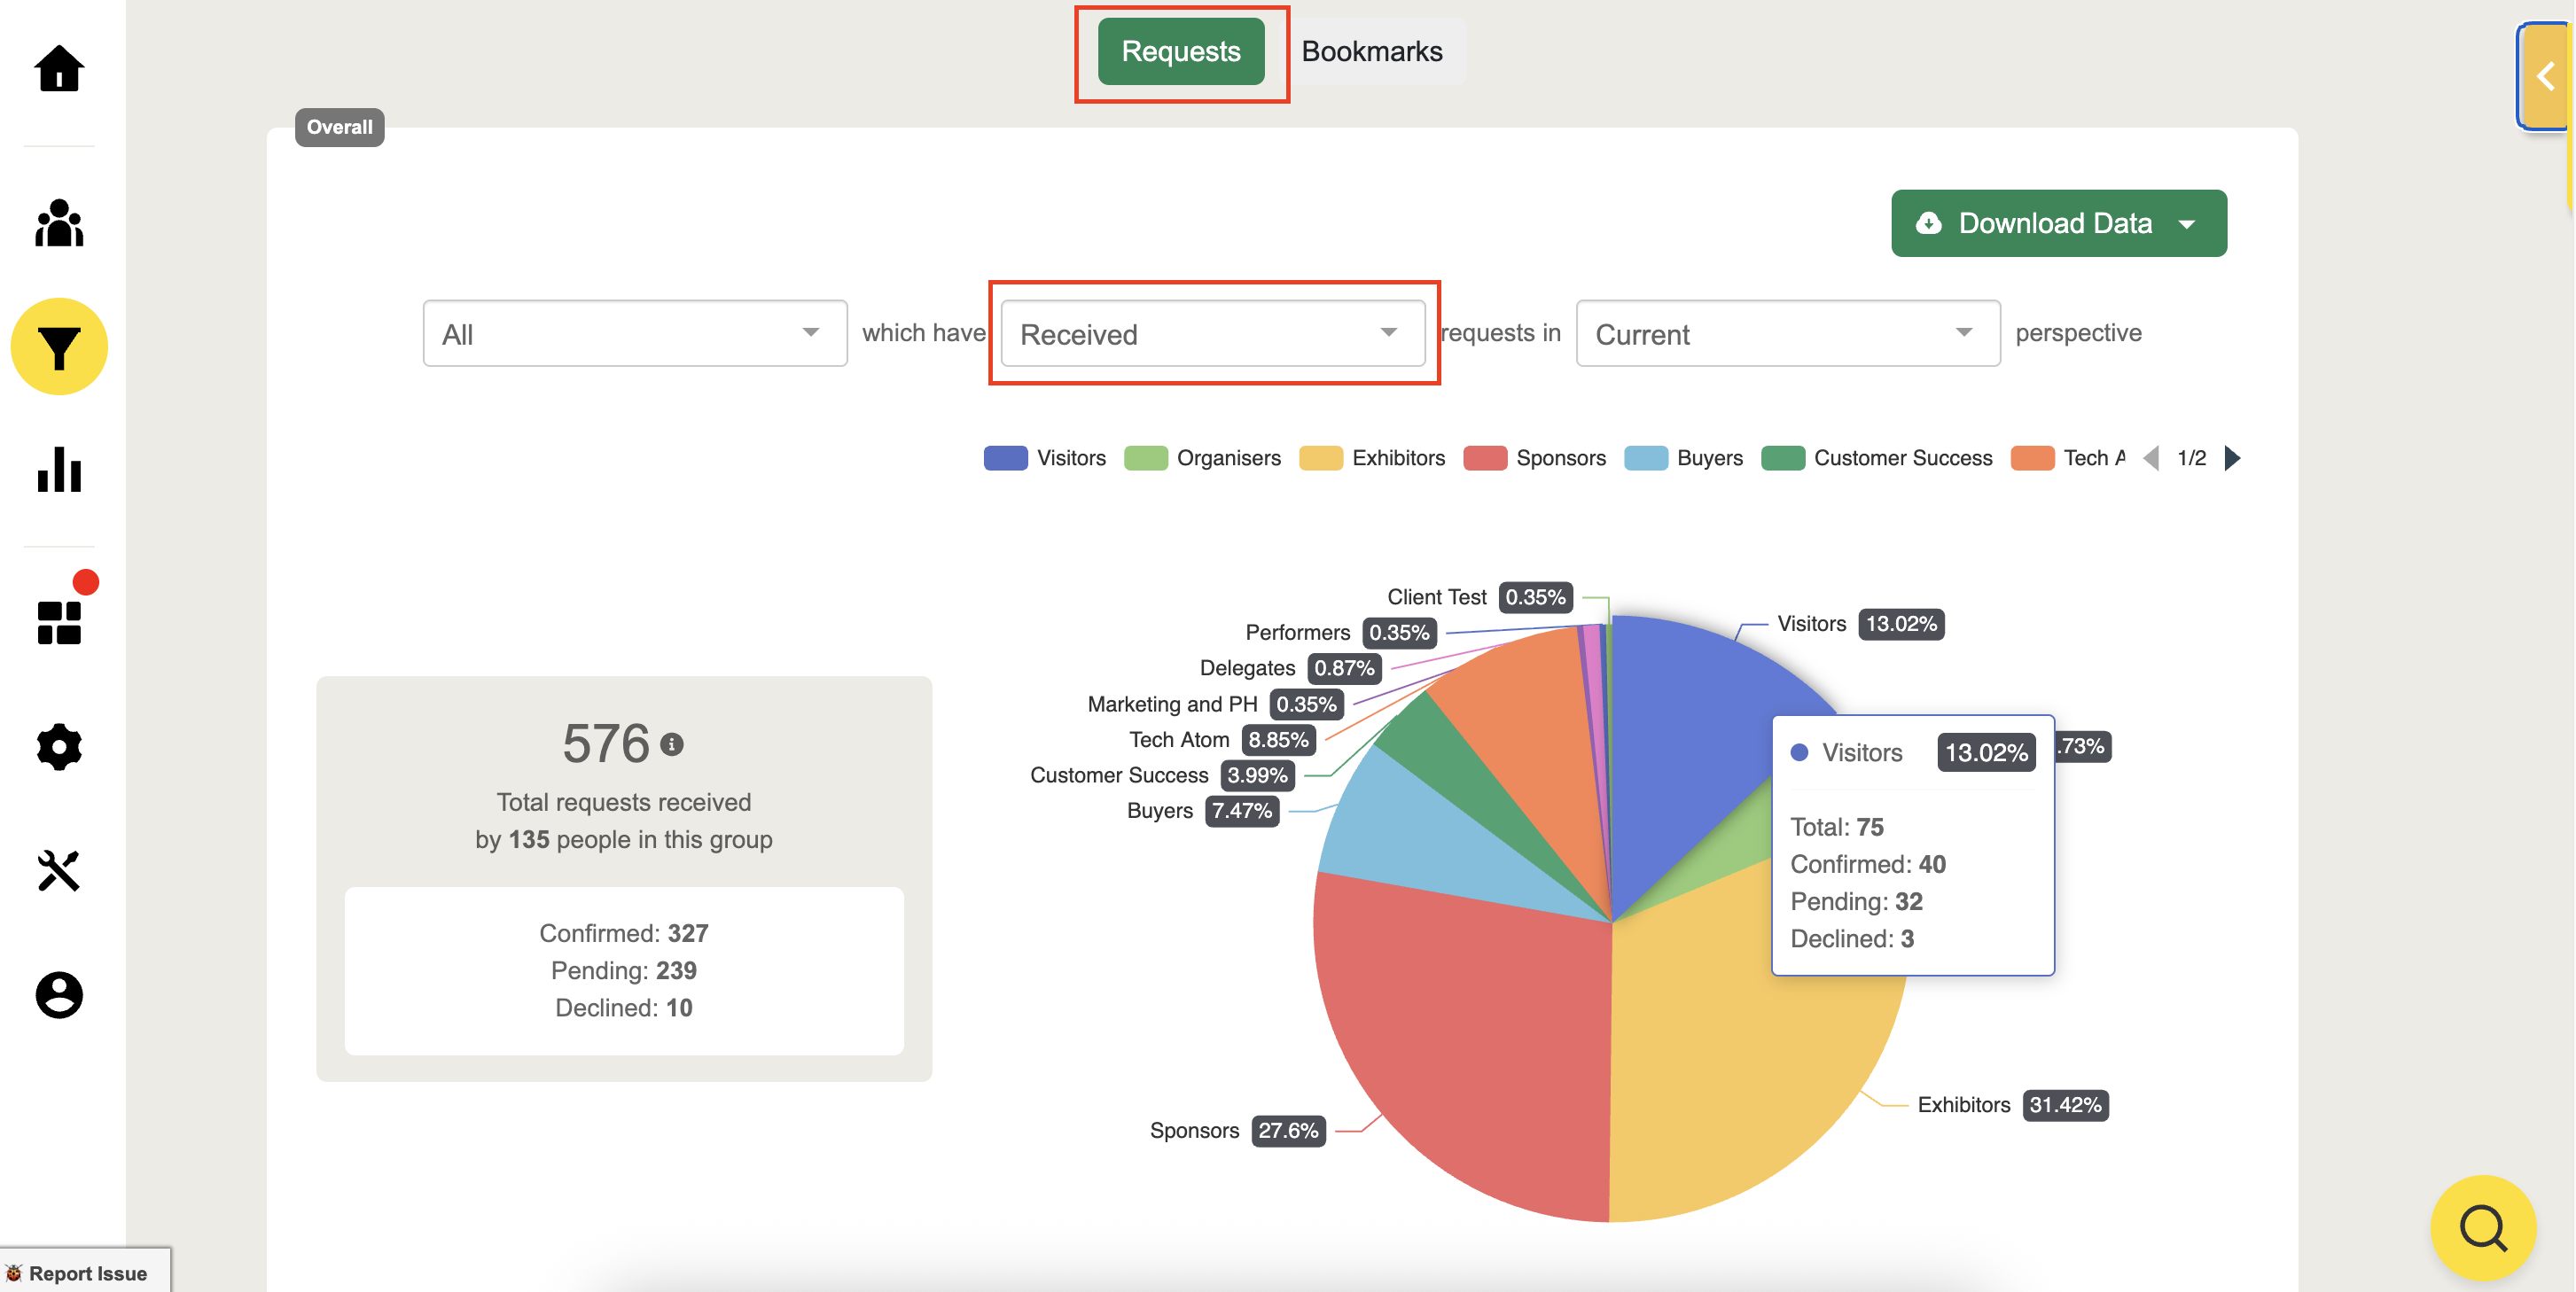Go to next legend page arrow
2576x1292 pixels.
[2232, 458]
